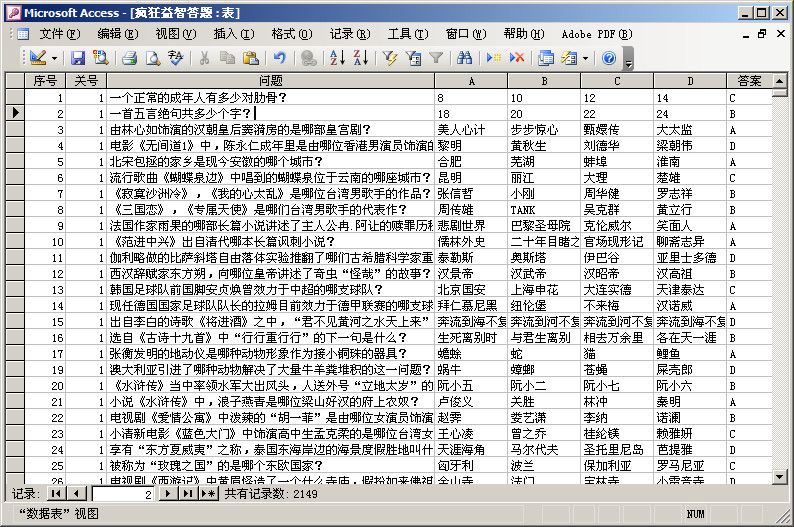Go to first record navigation button
Screen dimensions: 794x527
[x=56, y=494]
